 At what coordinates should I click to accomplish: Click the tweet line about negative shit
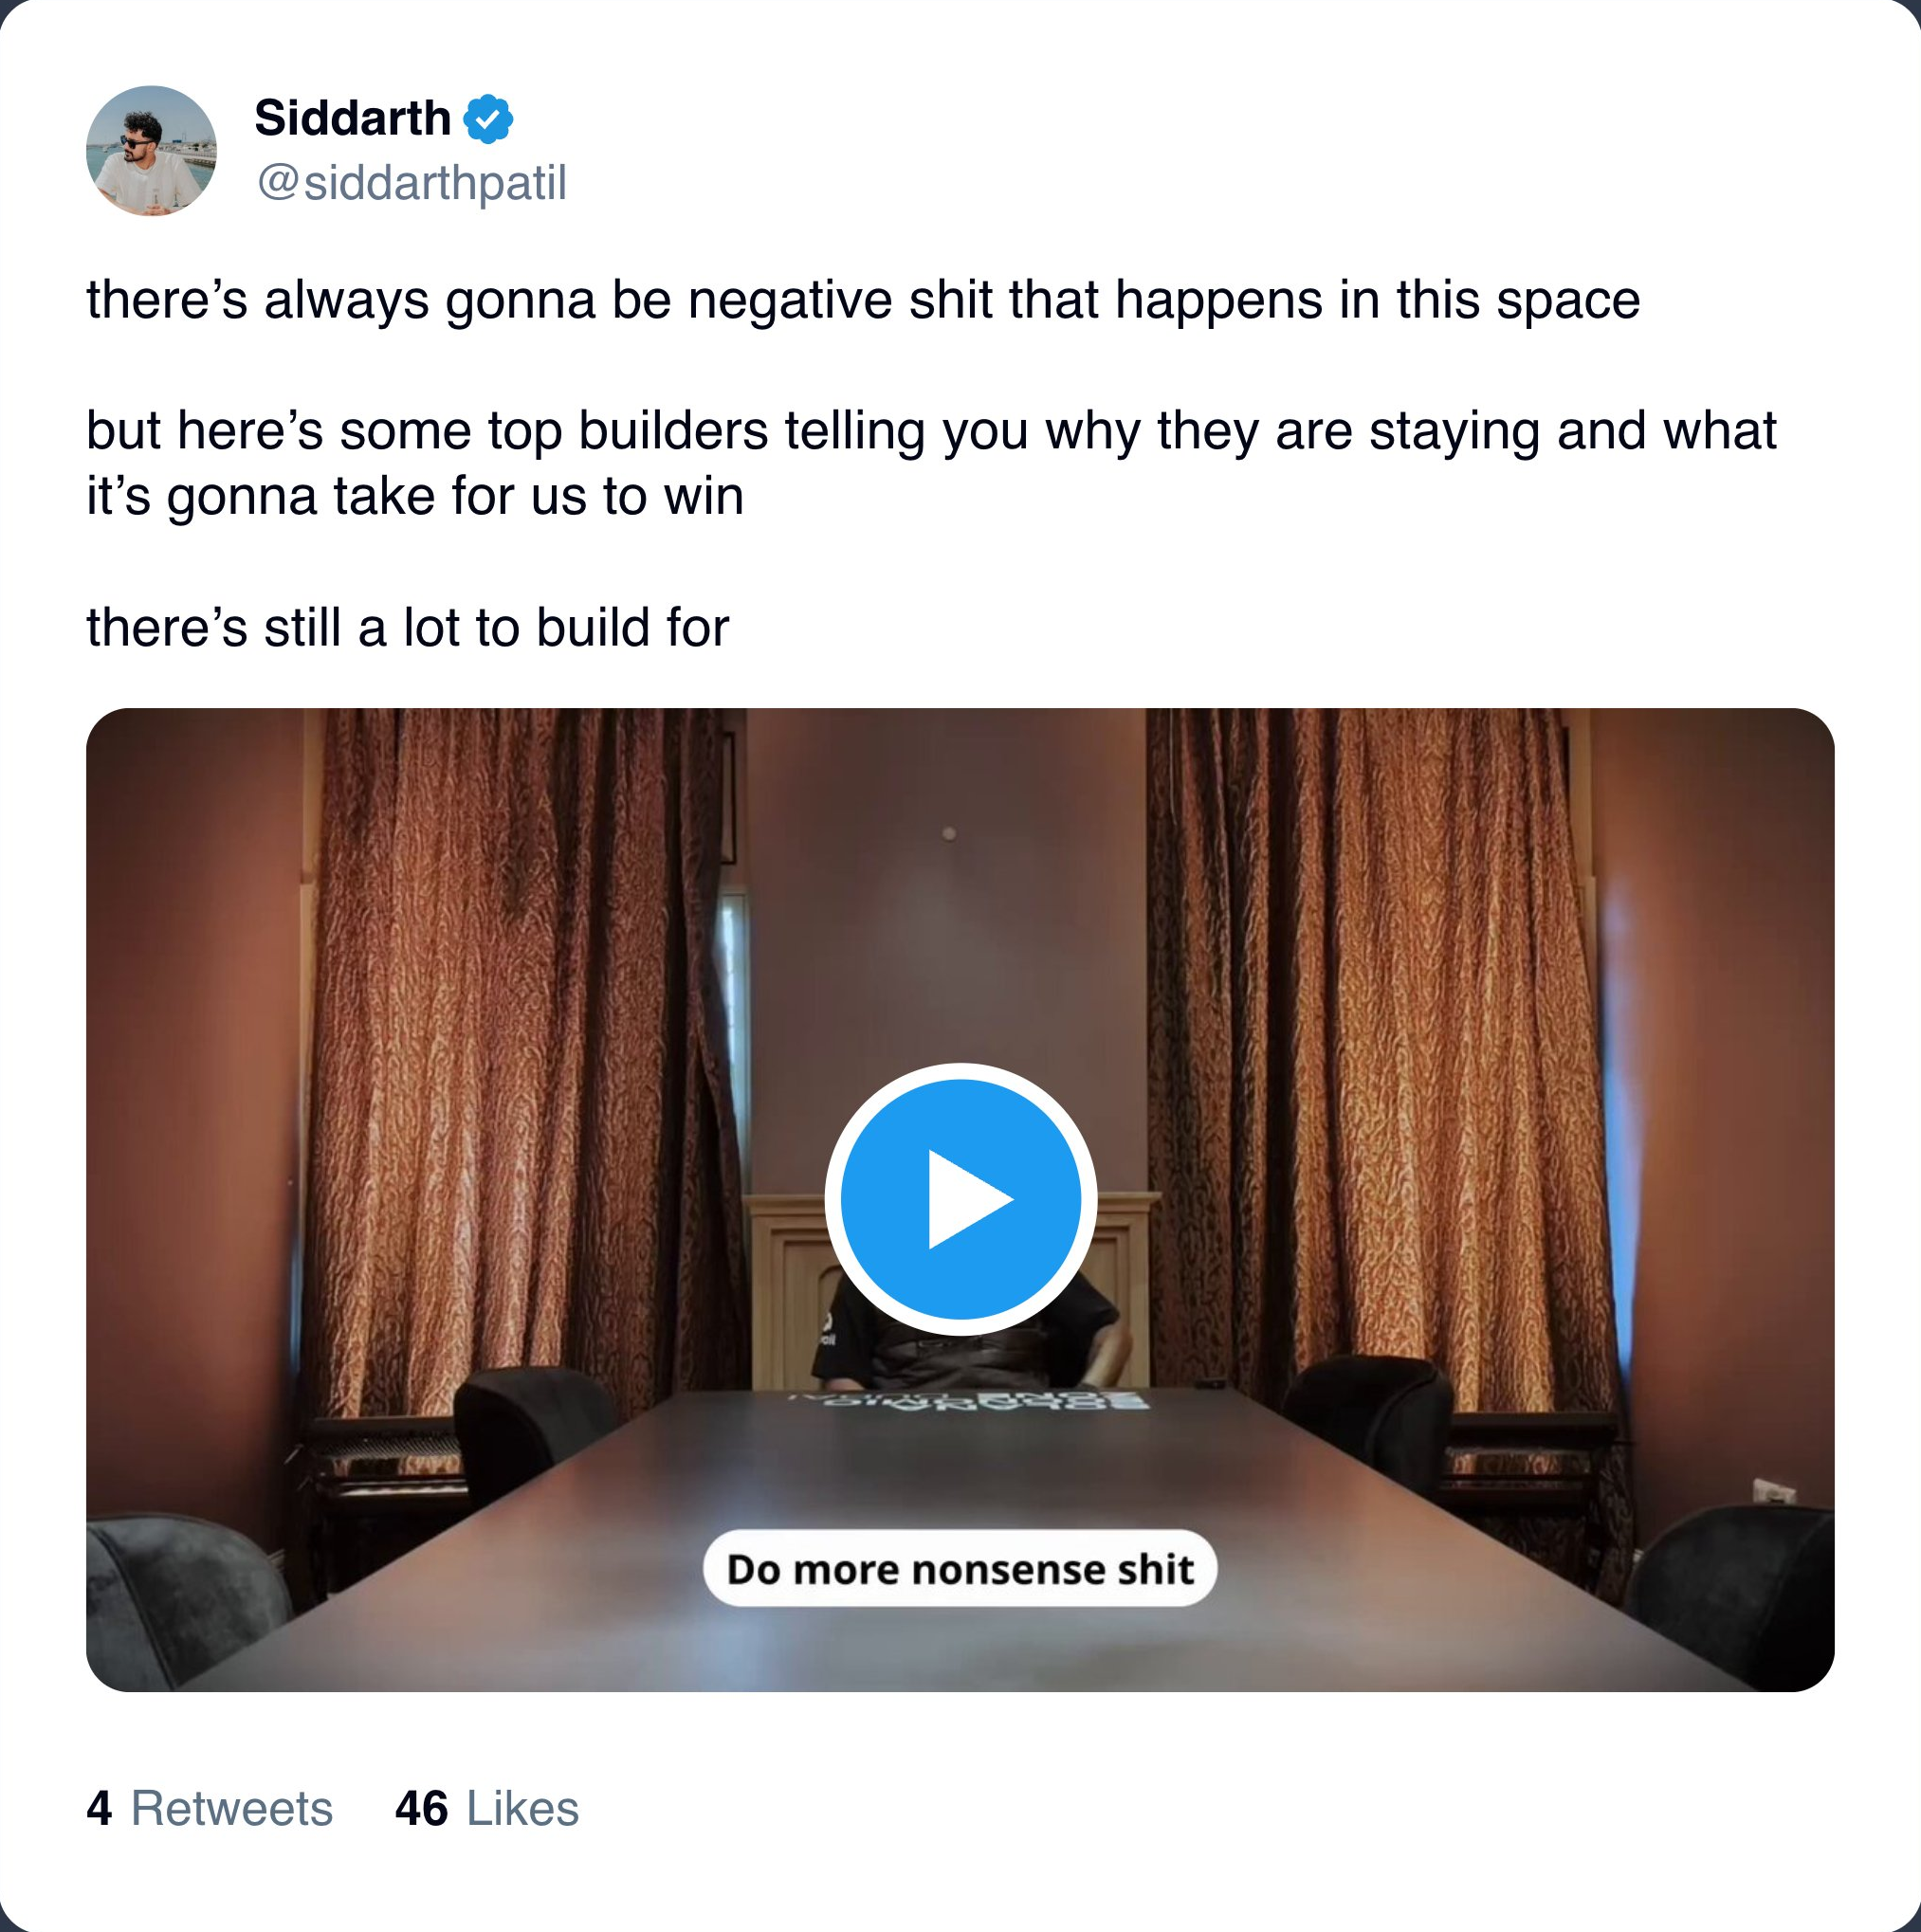pyautogui.click(x=862, y=300)
